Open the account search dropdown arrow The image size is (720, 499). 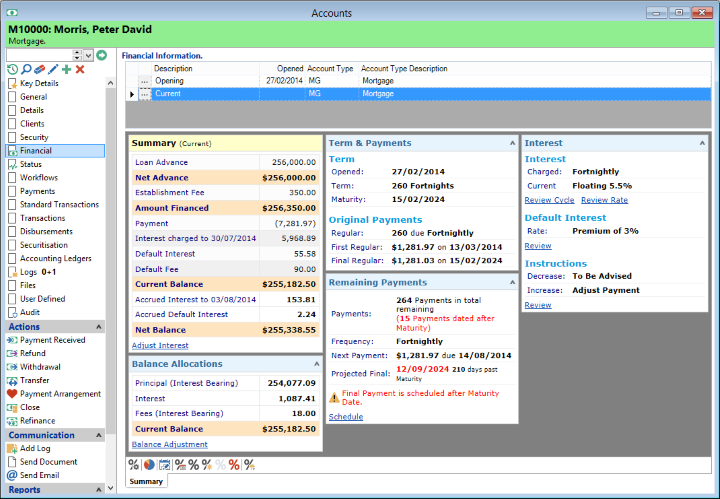[88, 55]
